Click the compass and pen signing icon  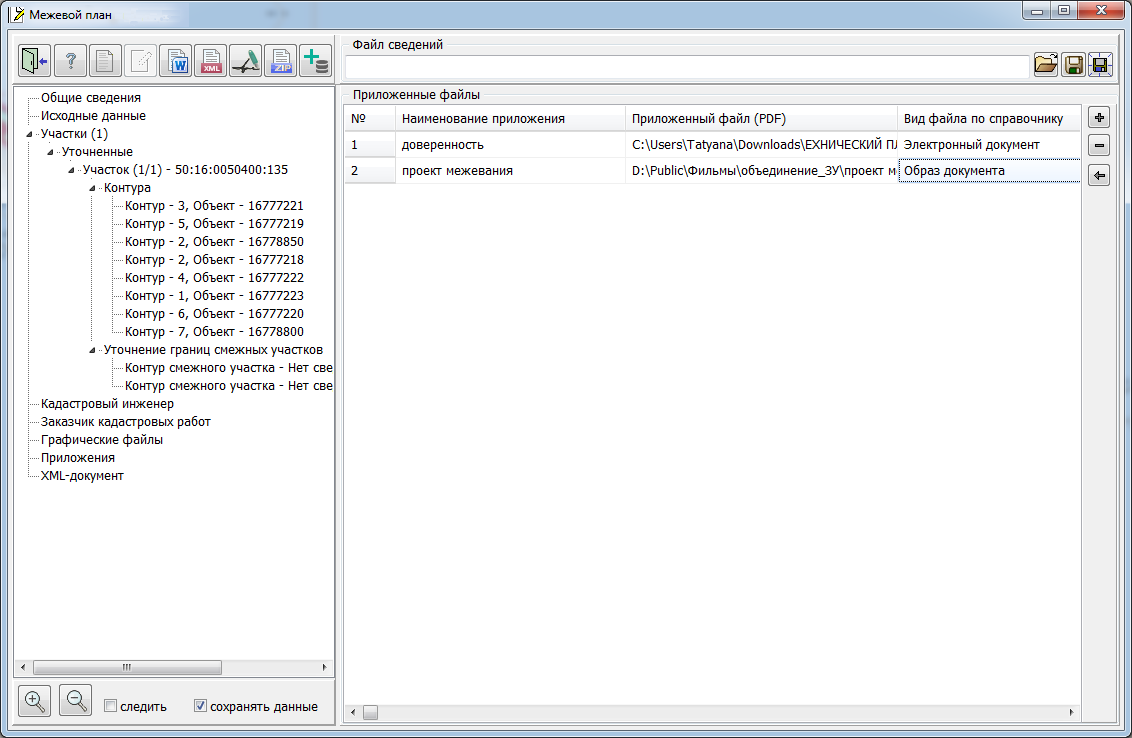(246, 62)
